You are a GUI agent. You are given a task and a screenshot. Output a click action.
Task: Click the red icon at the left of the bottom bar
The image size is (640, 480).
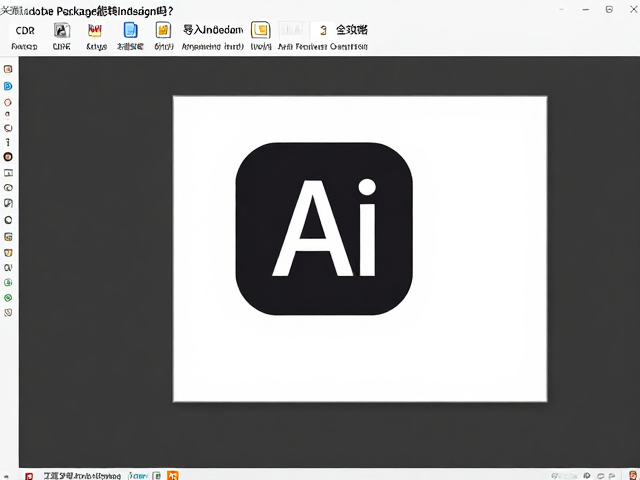(29, 476)
